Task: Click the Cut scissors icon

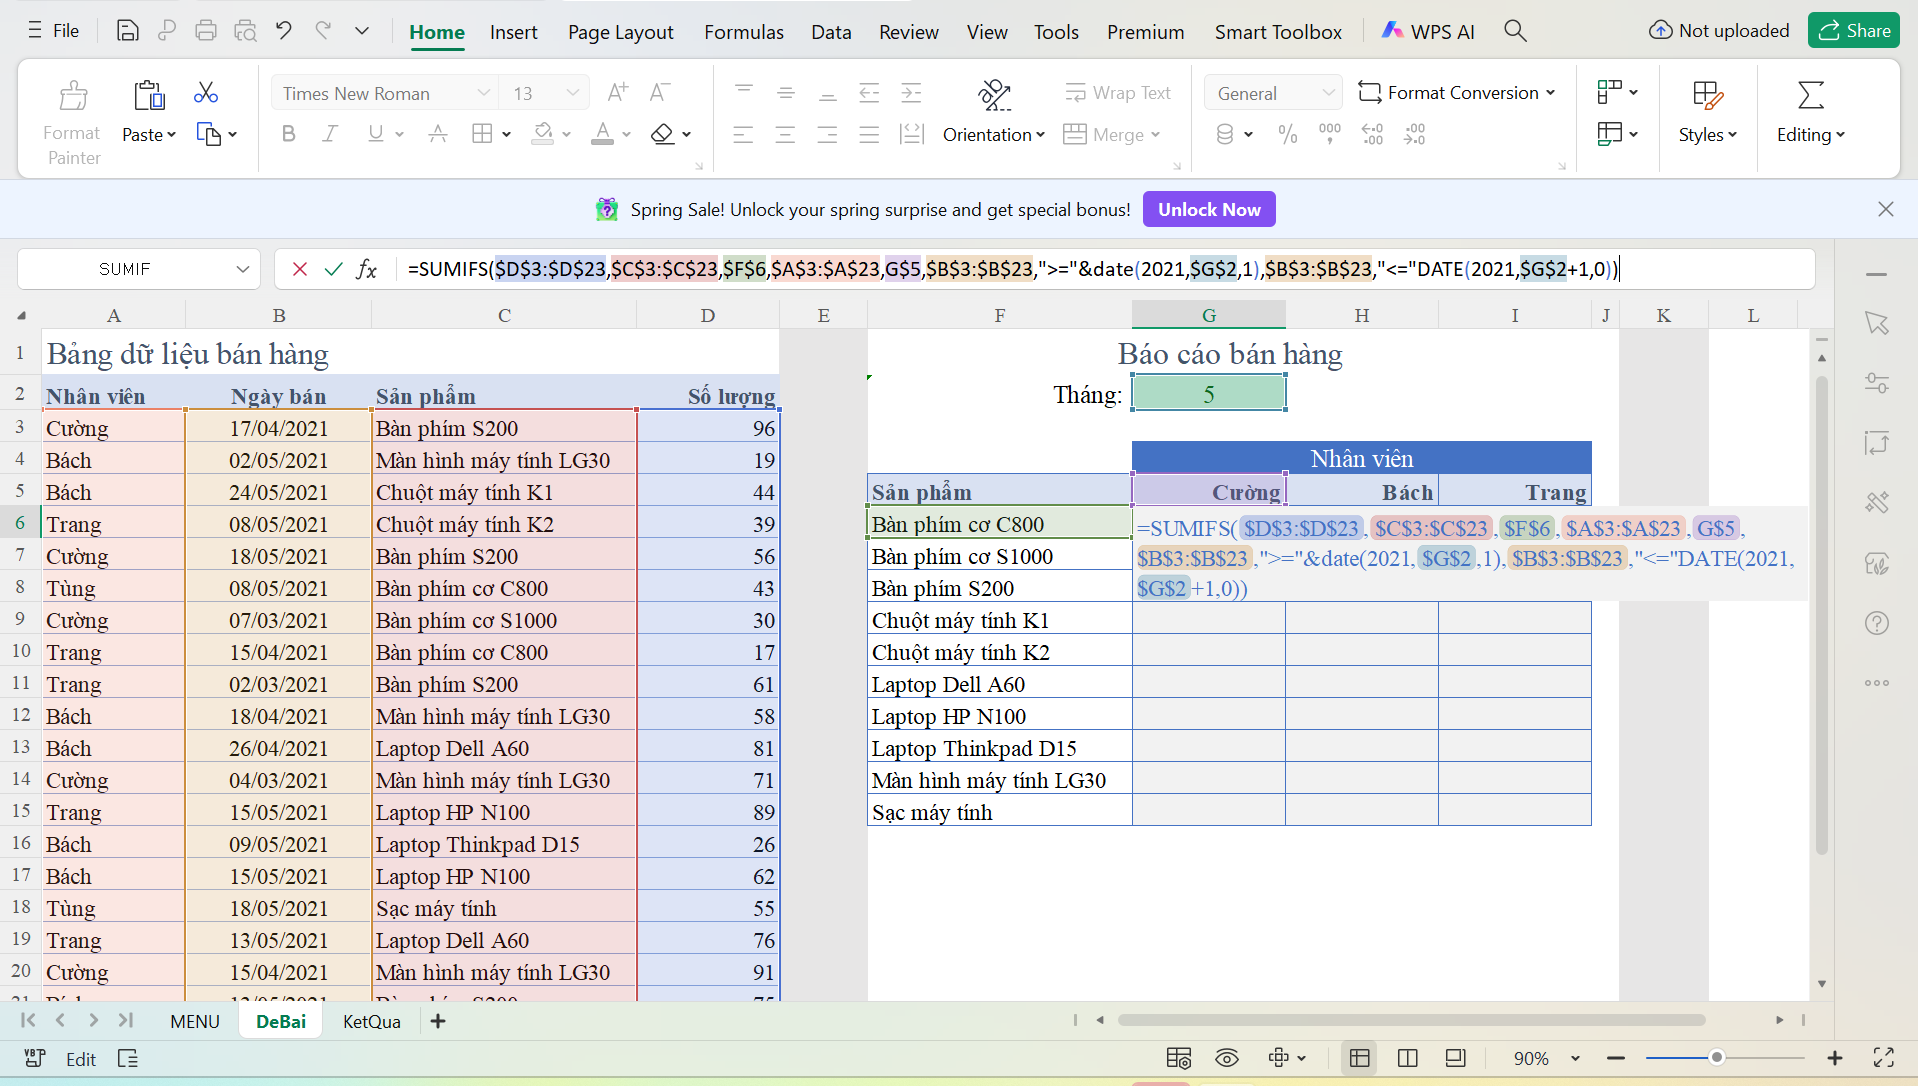Action: tap(206, 93)
